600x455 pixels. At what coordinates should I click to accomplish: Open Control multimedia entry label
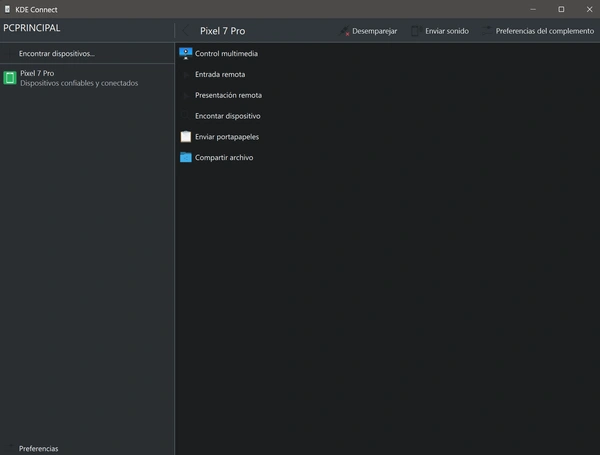click(226, 54)
